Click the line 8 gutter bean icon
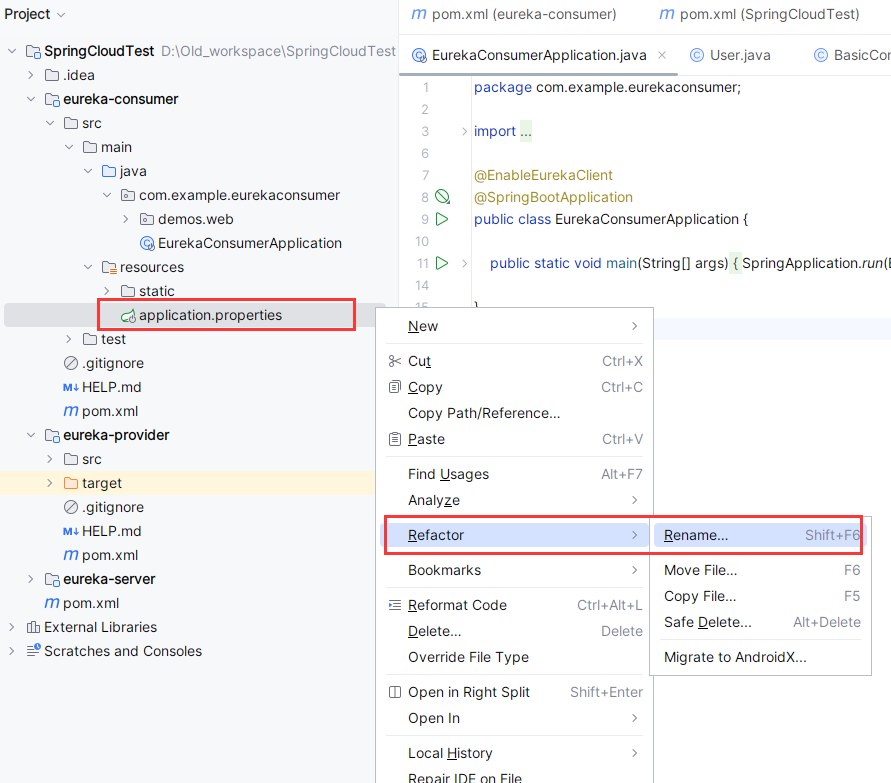 pyautogui.click(x=442, y=197)
